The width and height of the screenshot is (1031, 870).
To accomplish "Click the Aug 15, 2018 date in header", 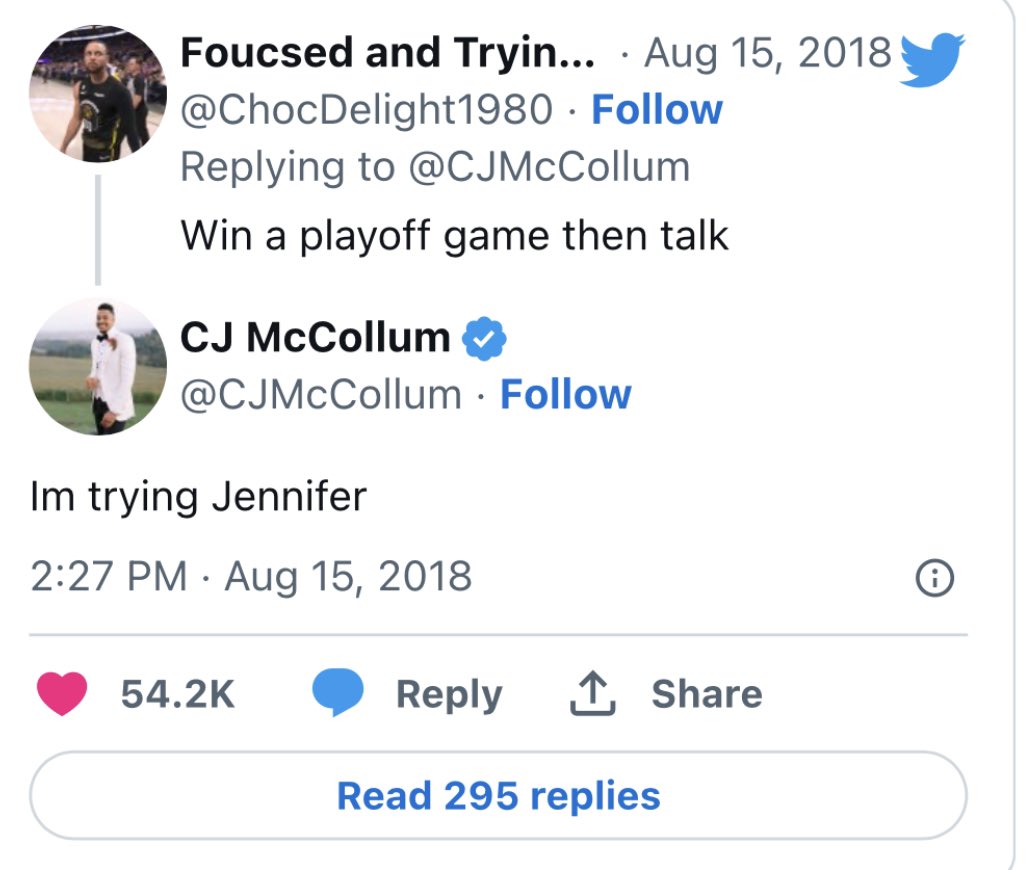I will pyautogui.click(x=767, y=53).
